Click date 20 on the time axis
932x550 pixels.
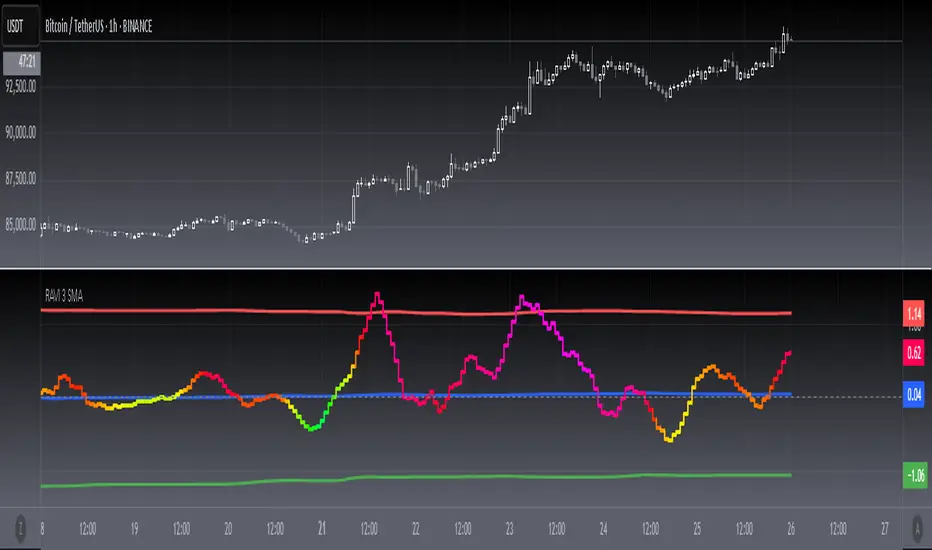(x=228, y=529)
